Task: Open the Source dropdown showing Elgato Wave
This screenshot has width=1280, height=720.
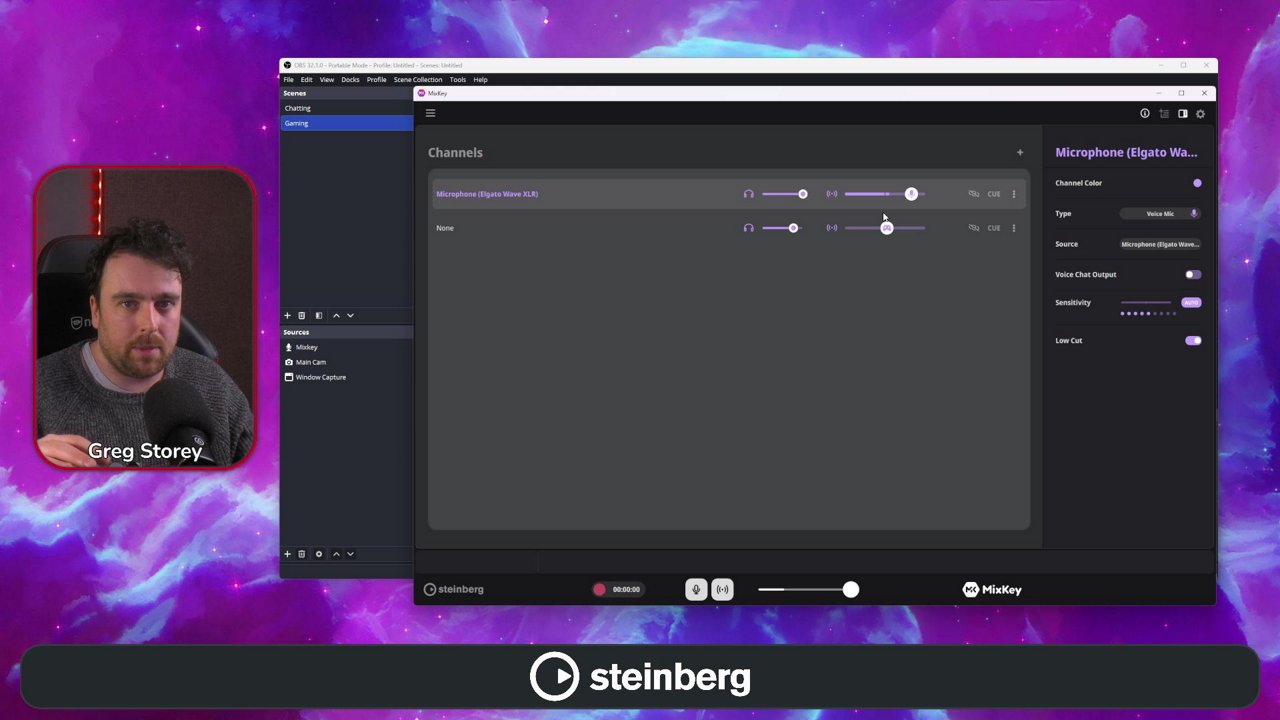Action: click(x=1159, y=244)
